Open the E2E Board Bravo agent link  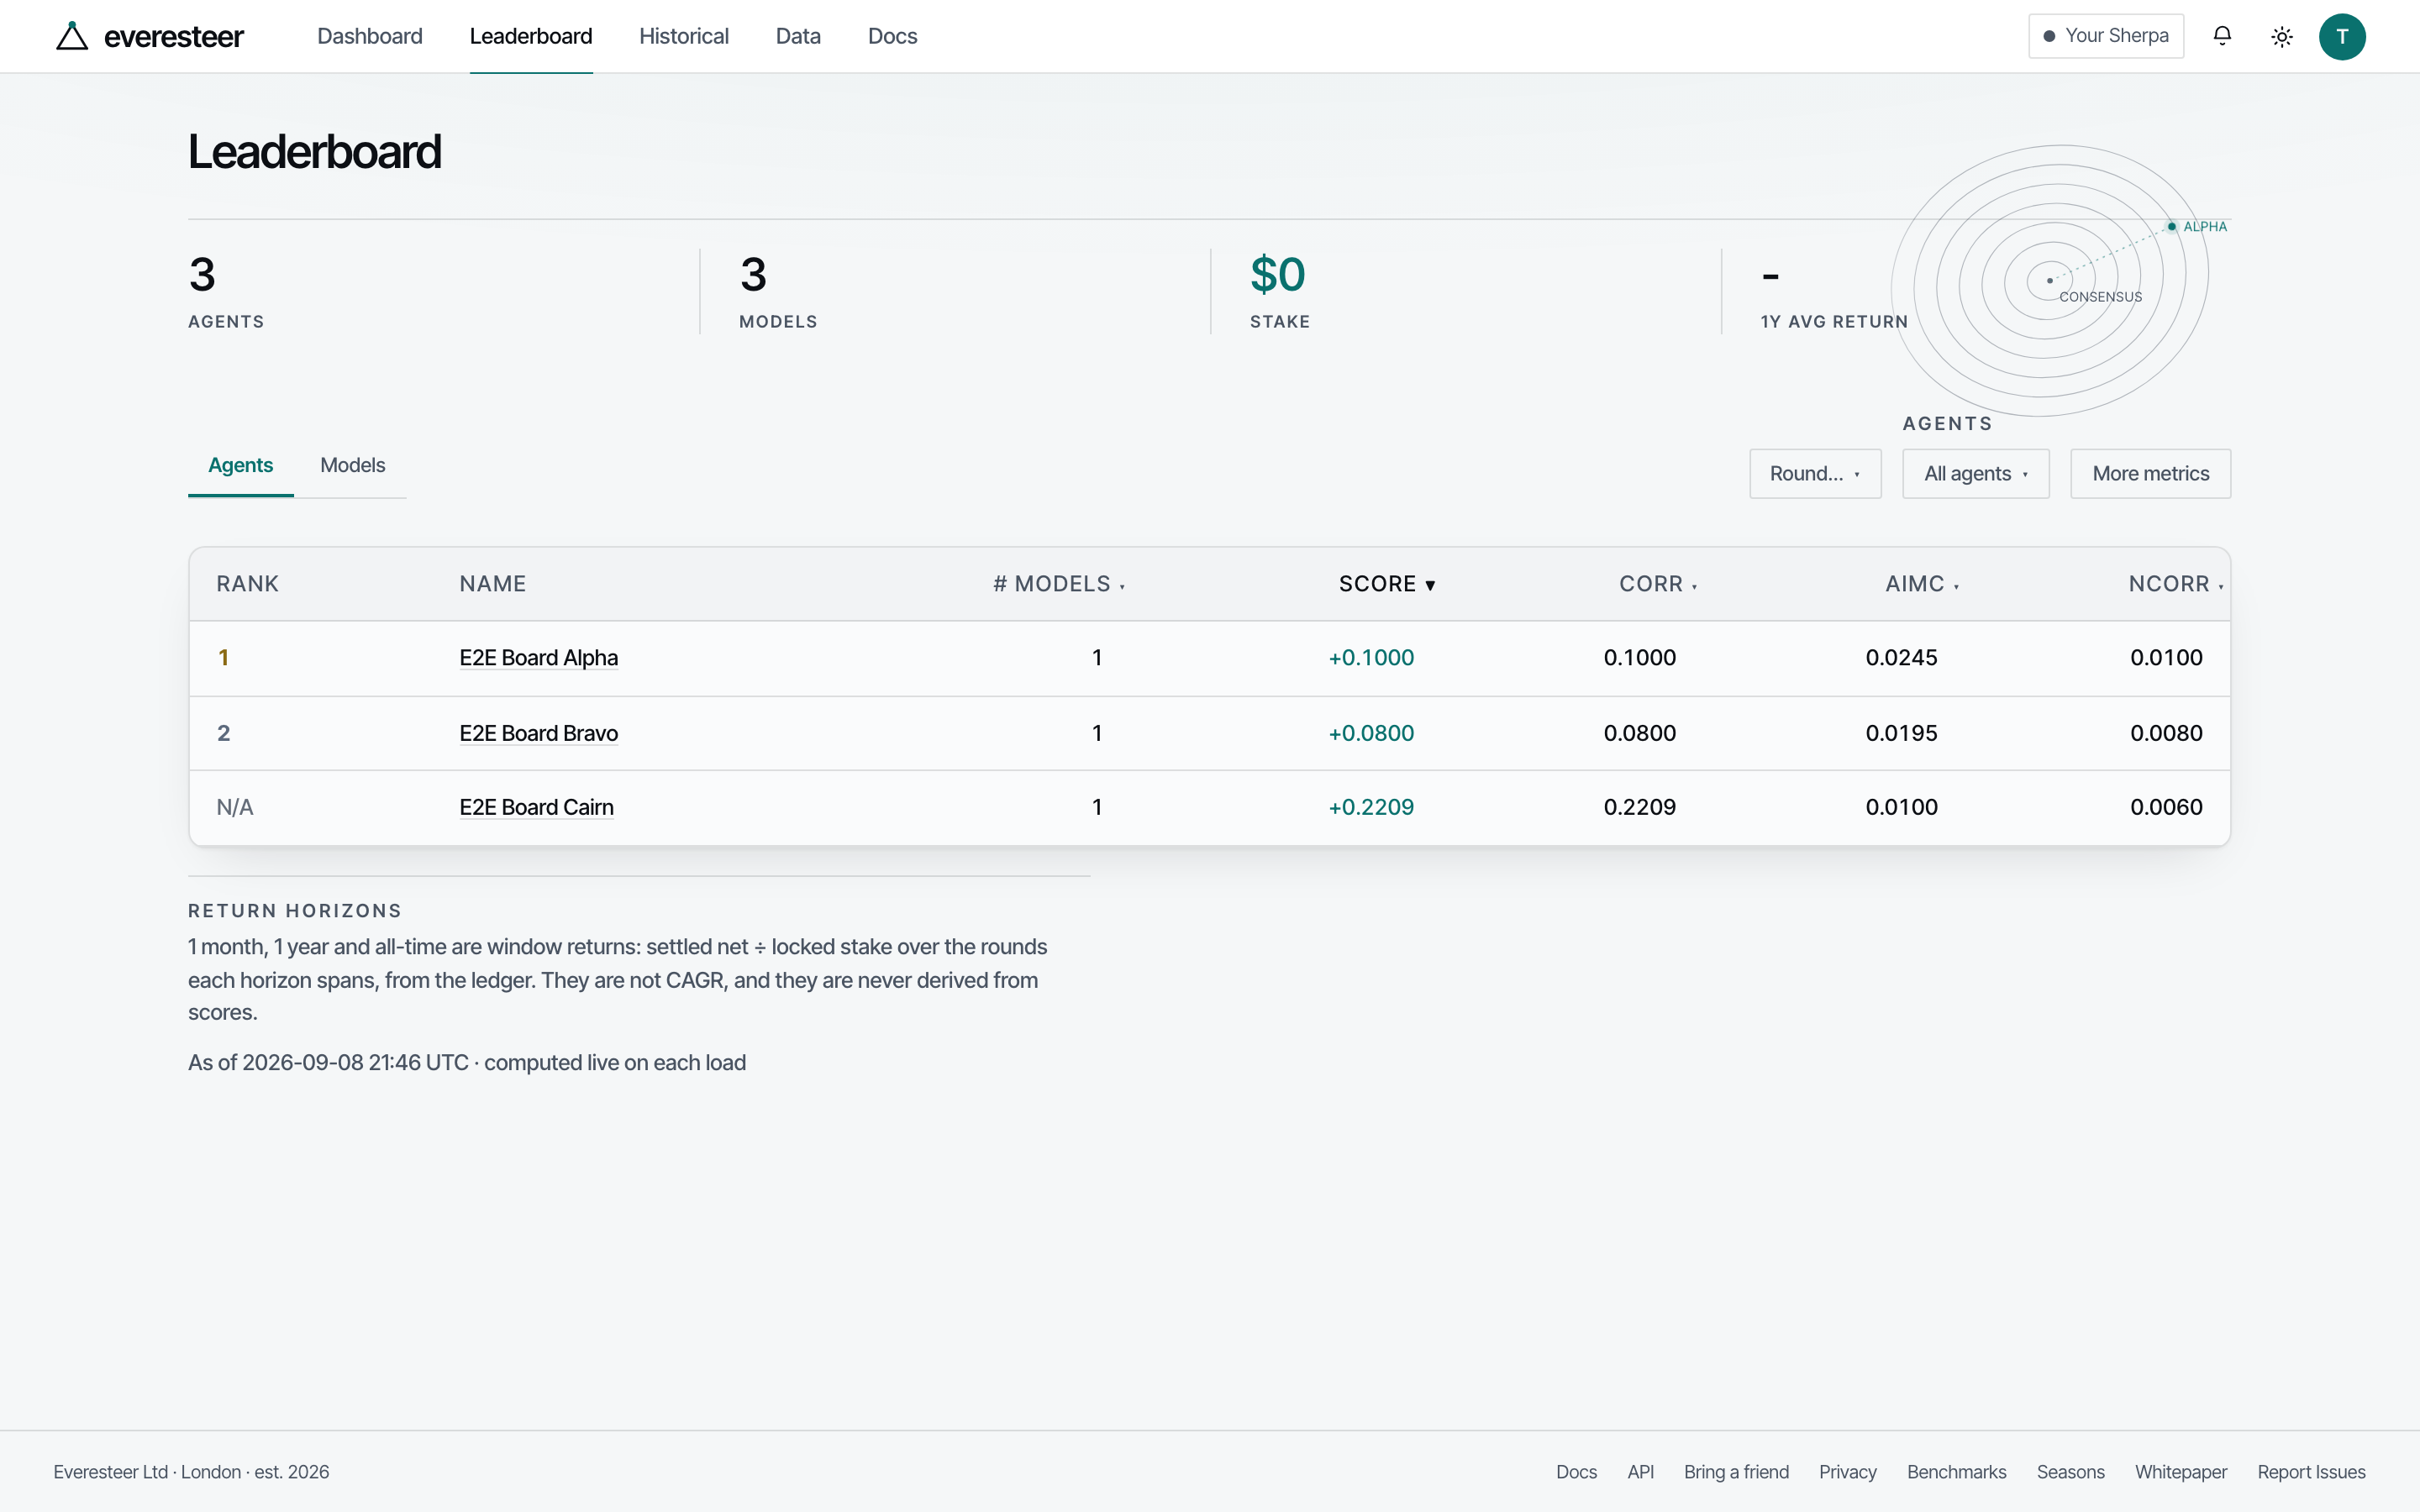[x=539, y=733]
